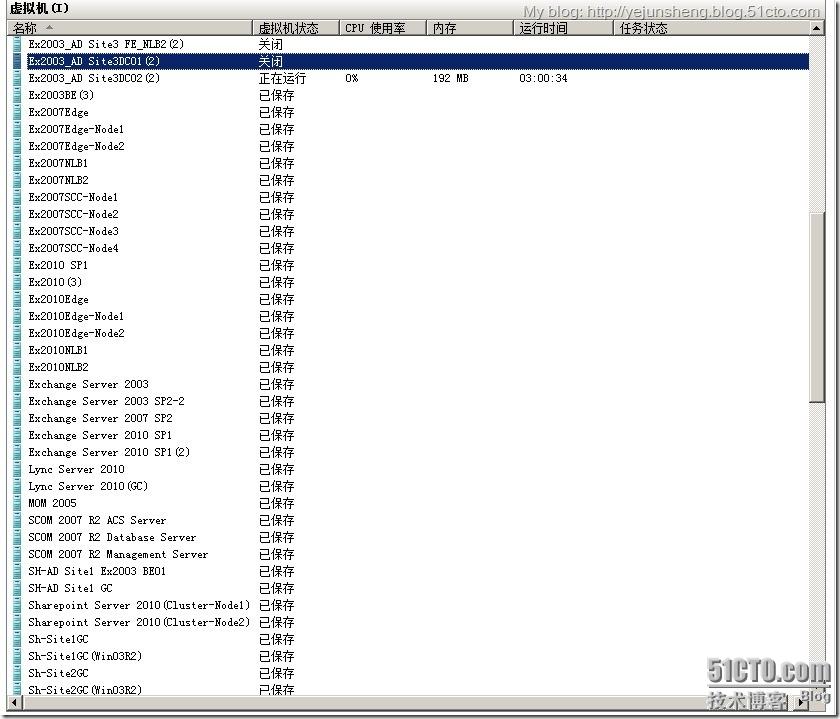This screenshot has height=719, width=840.
Task: Sort by 虚拟机状态 column header
Action: (296, 28)
